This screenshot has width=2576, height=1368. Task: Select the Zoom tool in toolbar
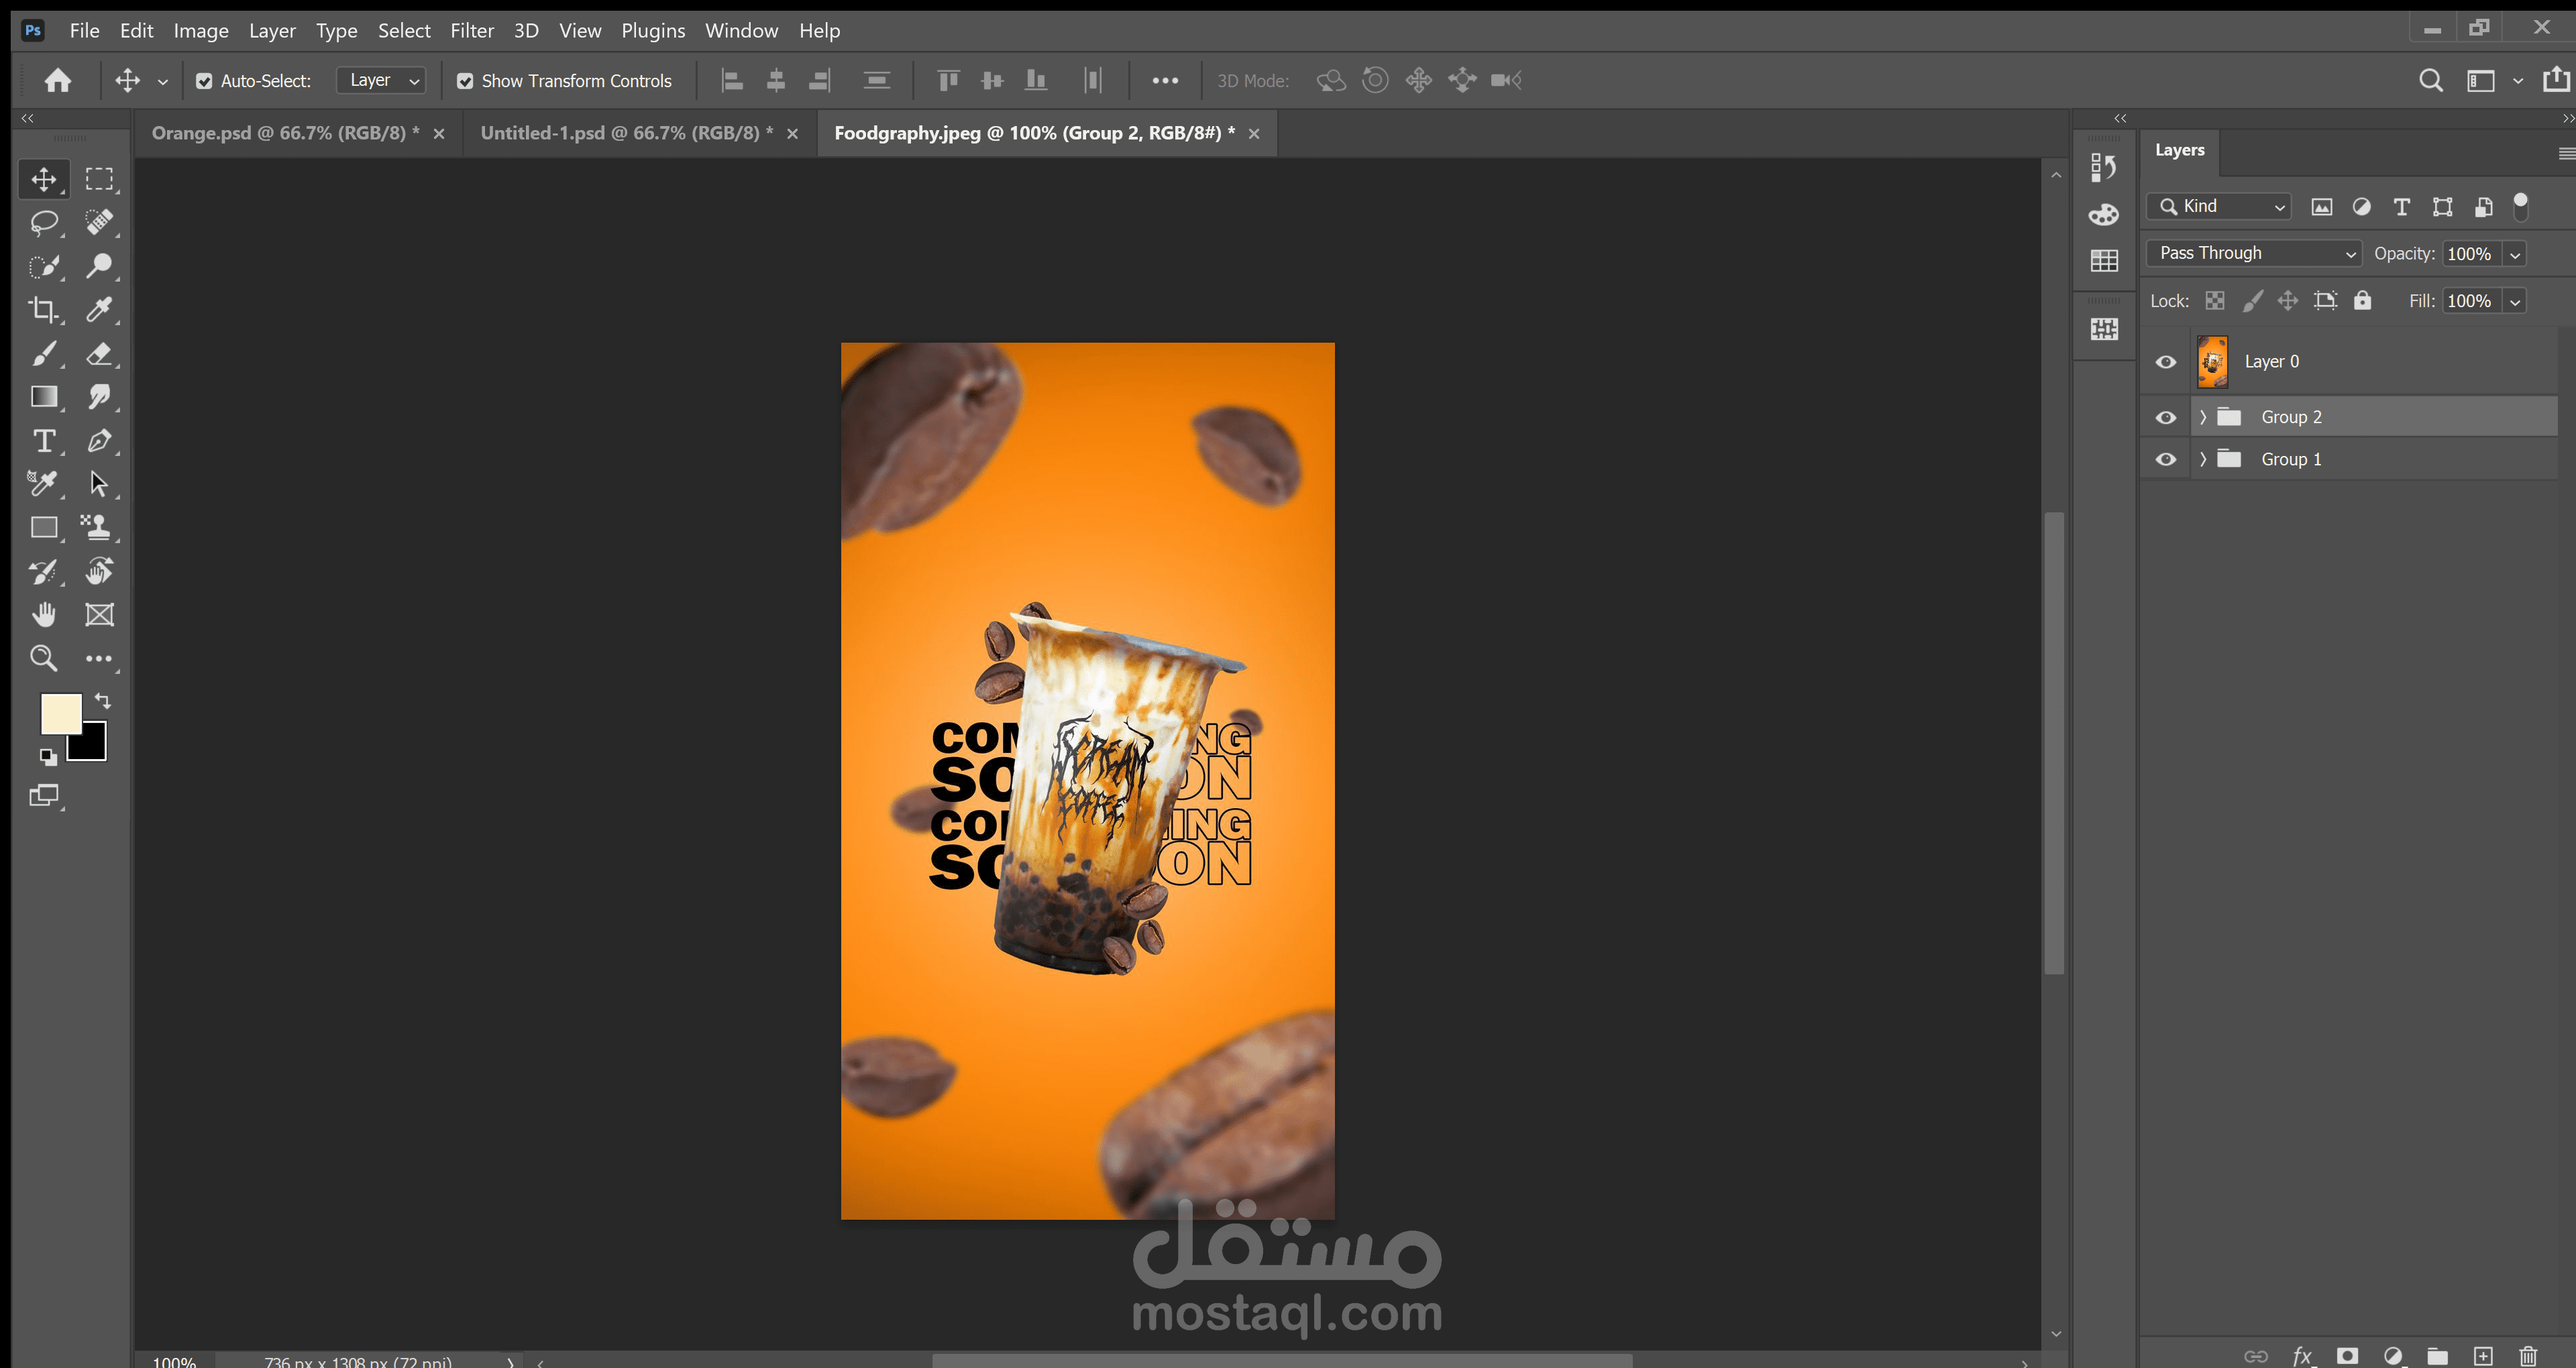click(x=43, y=658)
